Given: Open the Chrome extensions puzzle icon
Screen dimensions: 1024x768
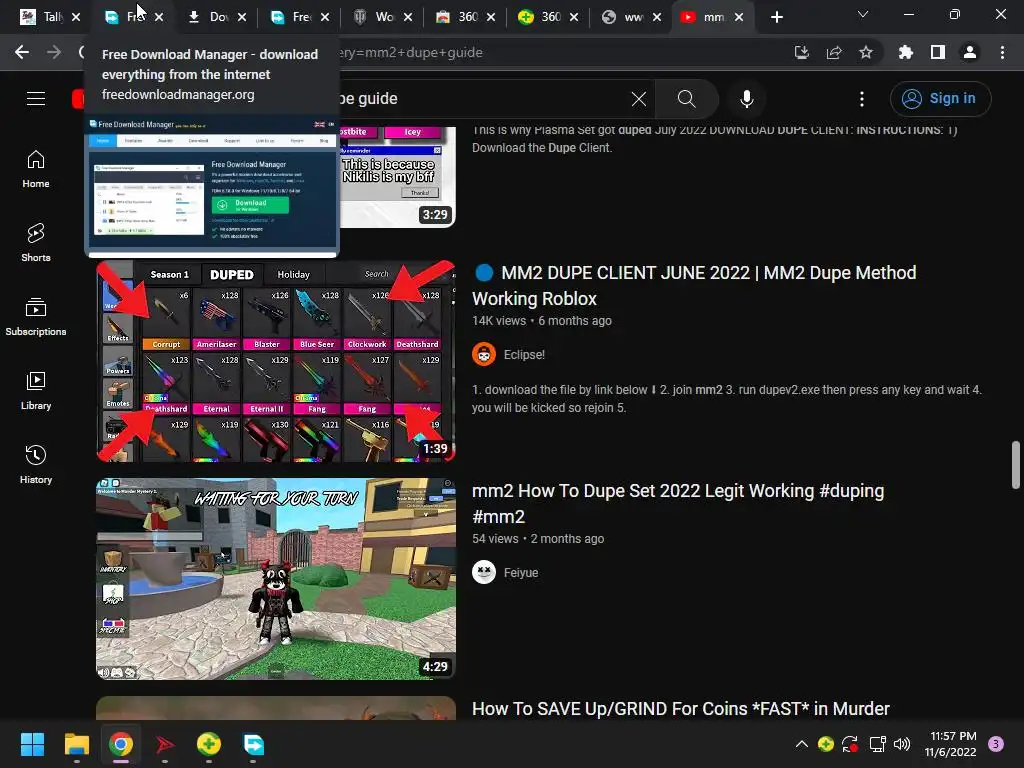Looking at the screenshot, I should [906, 52].
